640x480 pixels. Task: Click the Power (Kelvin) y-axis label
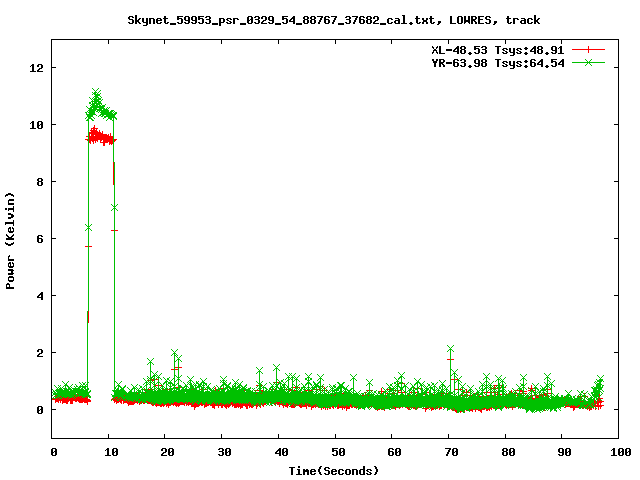click(10, 240)
